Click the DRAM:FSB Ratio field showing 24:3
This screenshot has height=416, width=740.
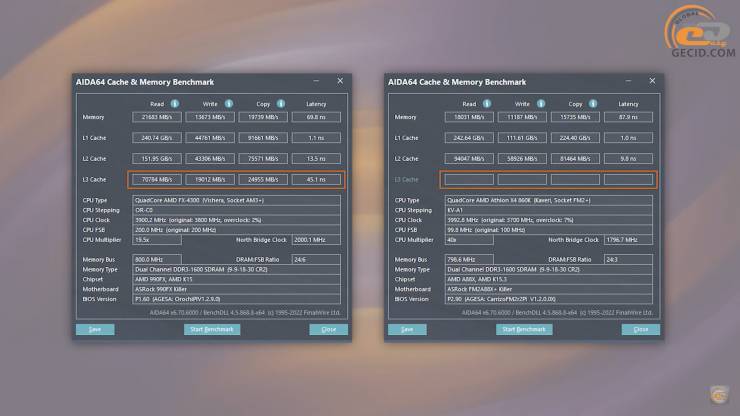coord(628,260)
